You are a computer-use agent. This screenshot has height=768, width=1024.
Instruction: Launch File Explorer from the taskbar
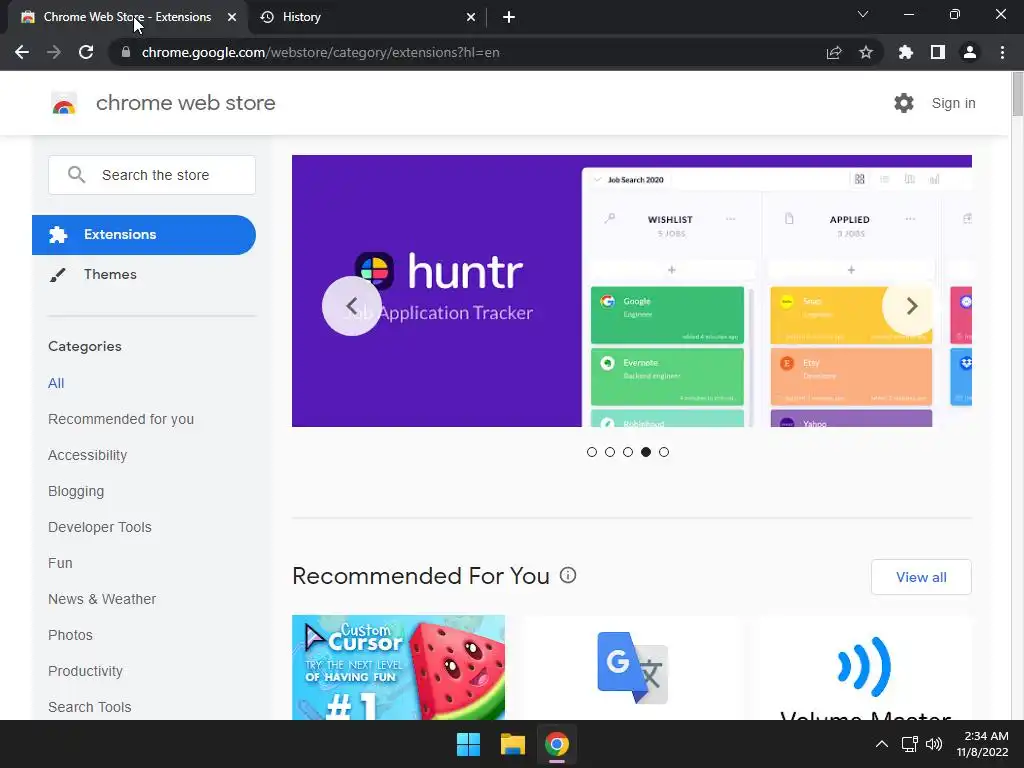[x=513, y=744]
